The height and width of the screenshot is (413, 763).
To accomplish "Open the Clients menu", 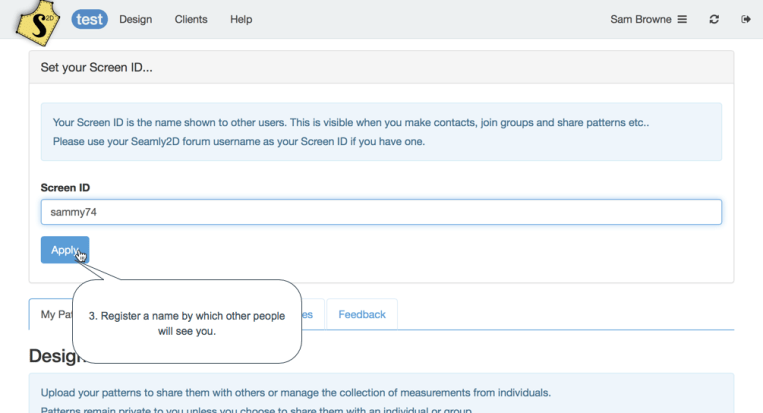I will [191, 19].
